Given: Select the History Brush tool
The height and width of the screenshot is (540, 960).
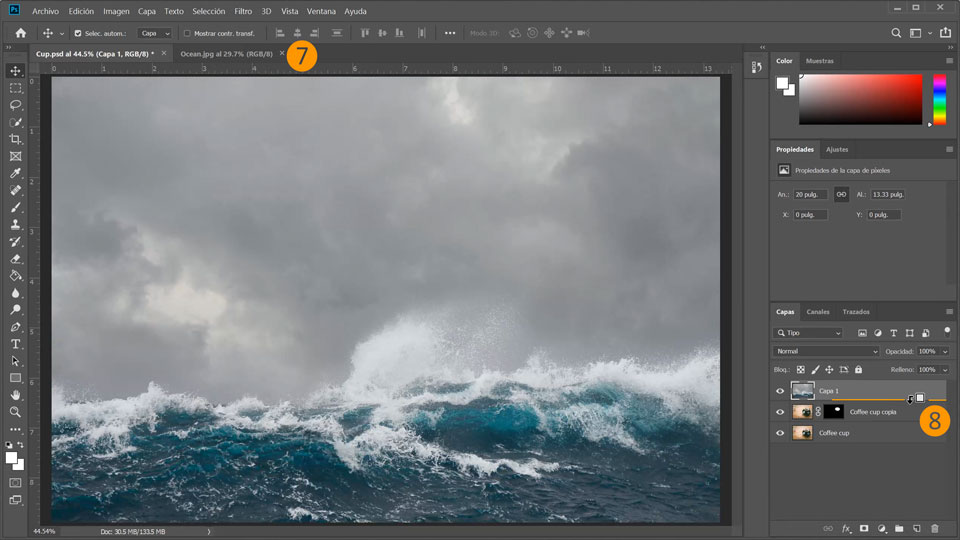Looking at the screenshot, I should coord(15,242).
